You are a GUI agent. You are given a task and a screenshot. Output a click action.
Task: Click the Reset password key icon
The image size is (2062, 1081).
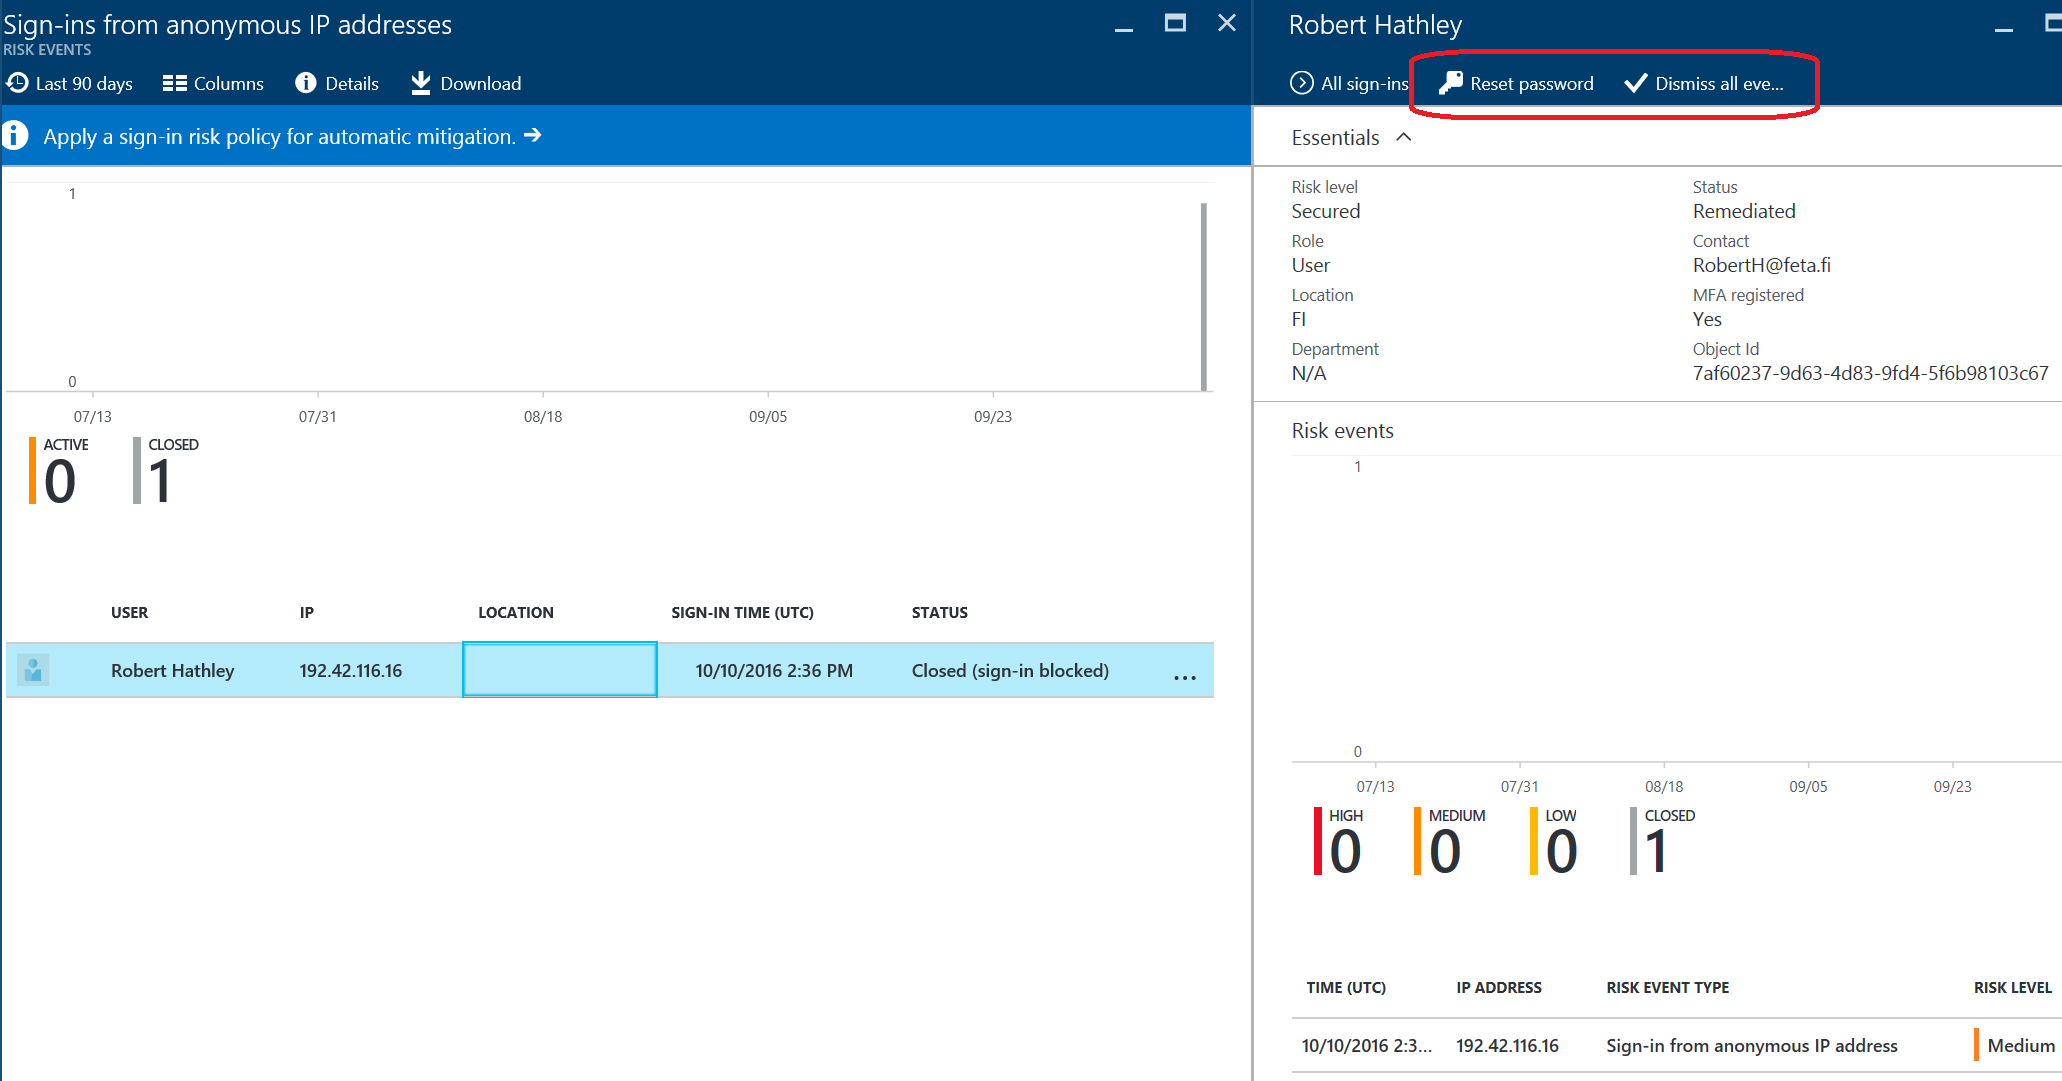coord(1450,83)
